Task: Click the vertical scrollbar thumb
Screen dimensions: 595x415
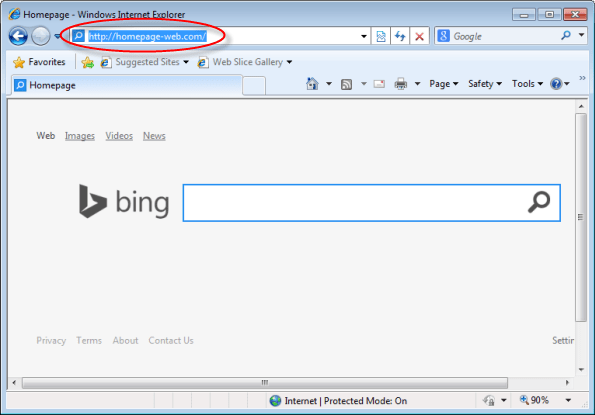Action: pos(581,217)
